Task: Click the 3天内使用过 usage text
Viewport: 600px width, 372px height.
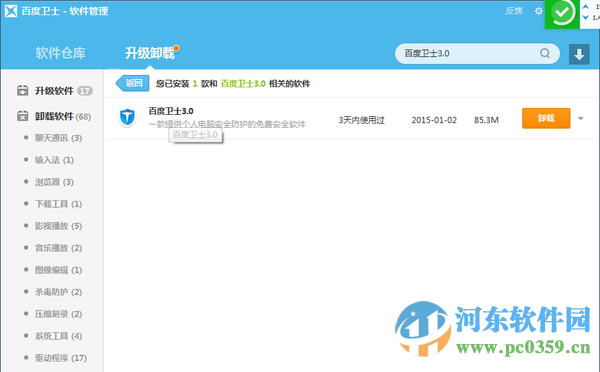Action: (x=361, y=120)
